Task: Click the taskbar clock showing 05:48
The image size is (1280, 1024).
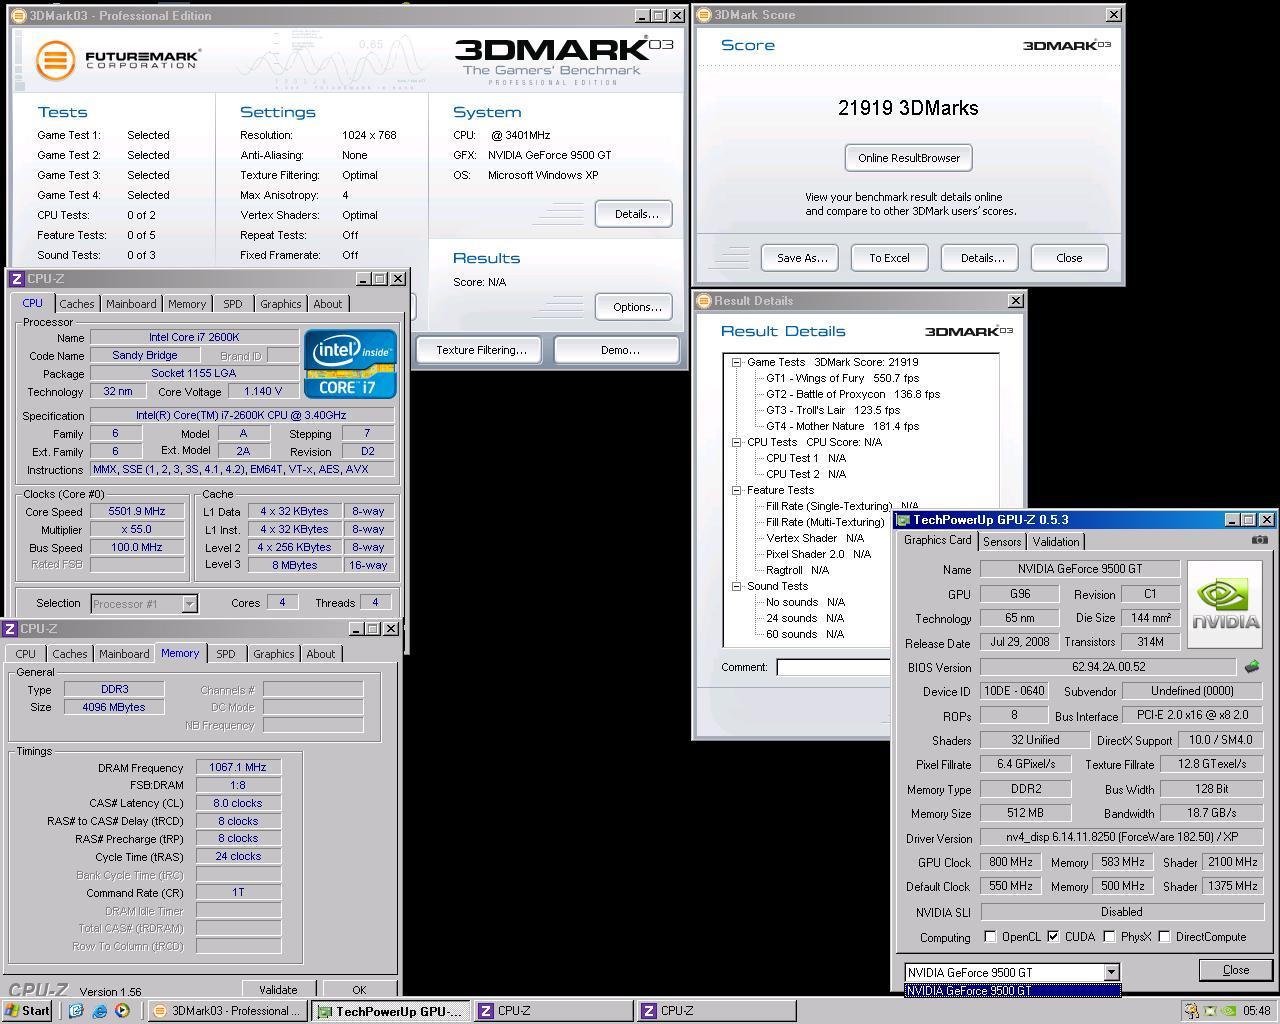Action: pyautogui.click(x=1257, y=1011)
